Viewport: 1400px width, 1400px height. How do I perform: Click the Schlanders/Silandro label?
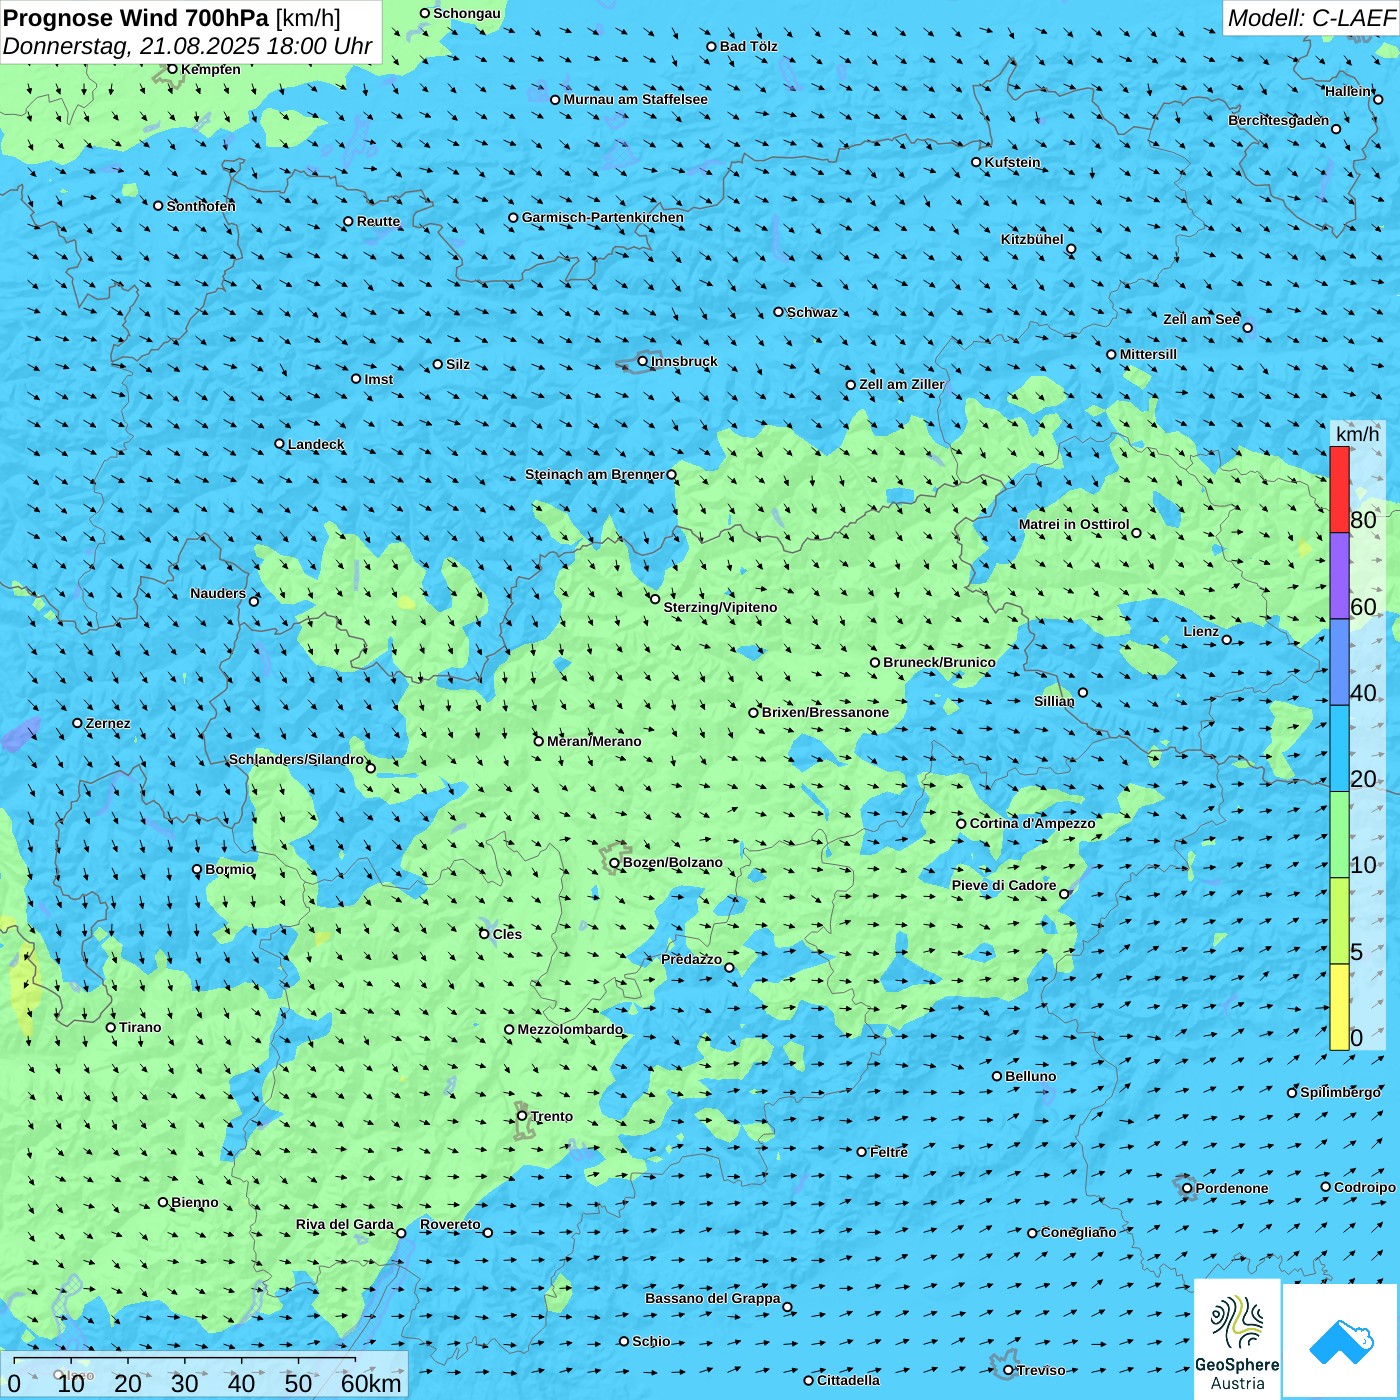point(296,759)
